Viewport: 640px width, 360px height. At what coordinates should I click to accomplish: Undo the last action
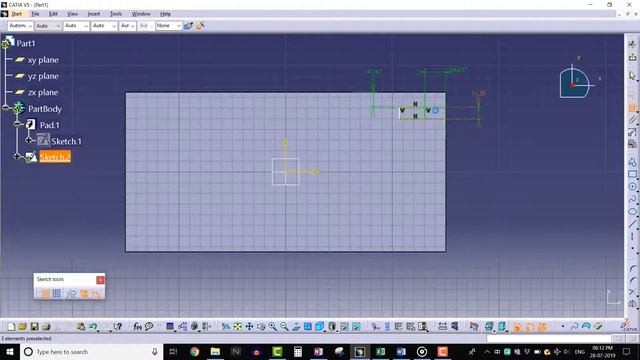(93, 327)
